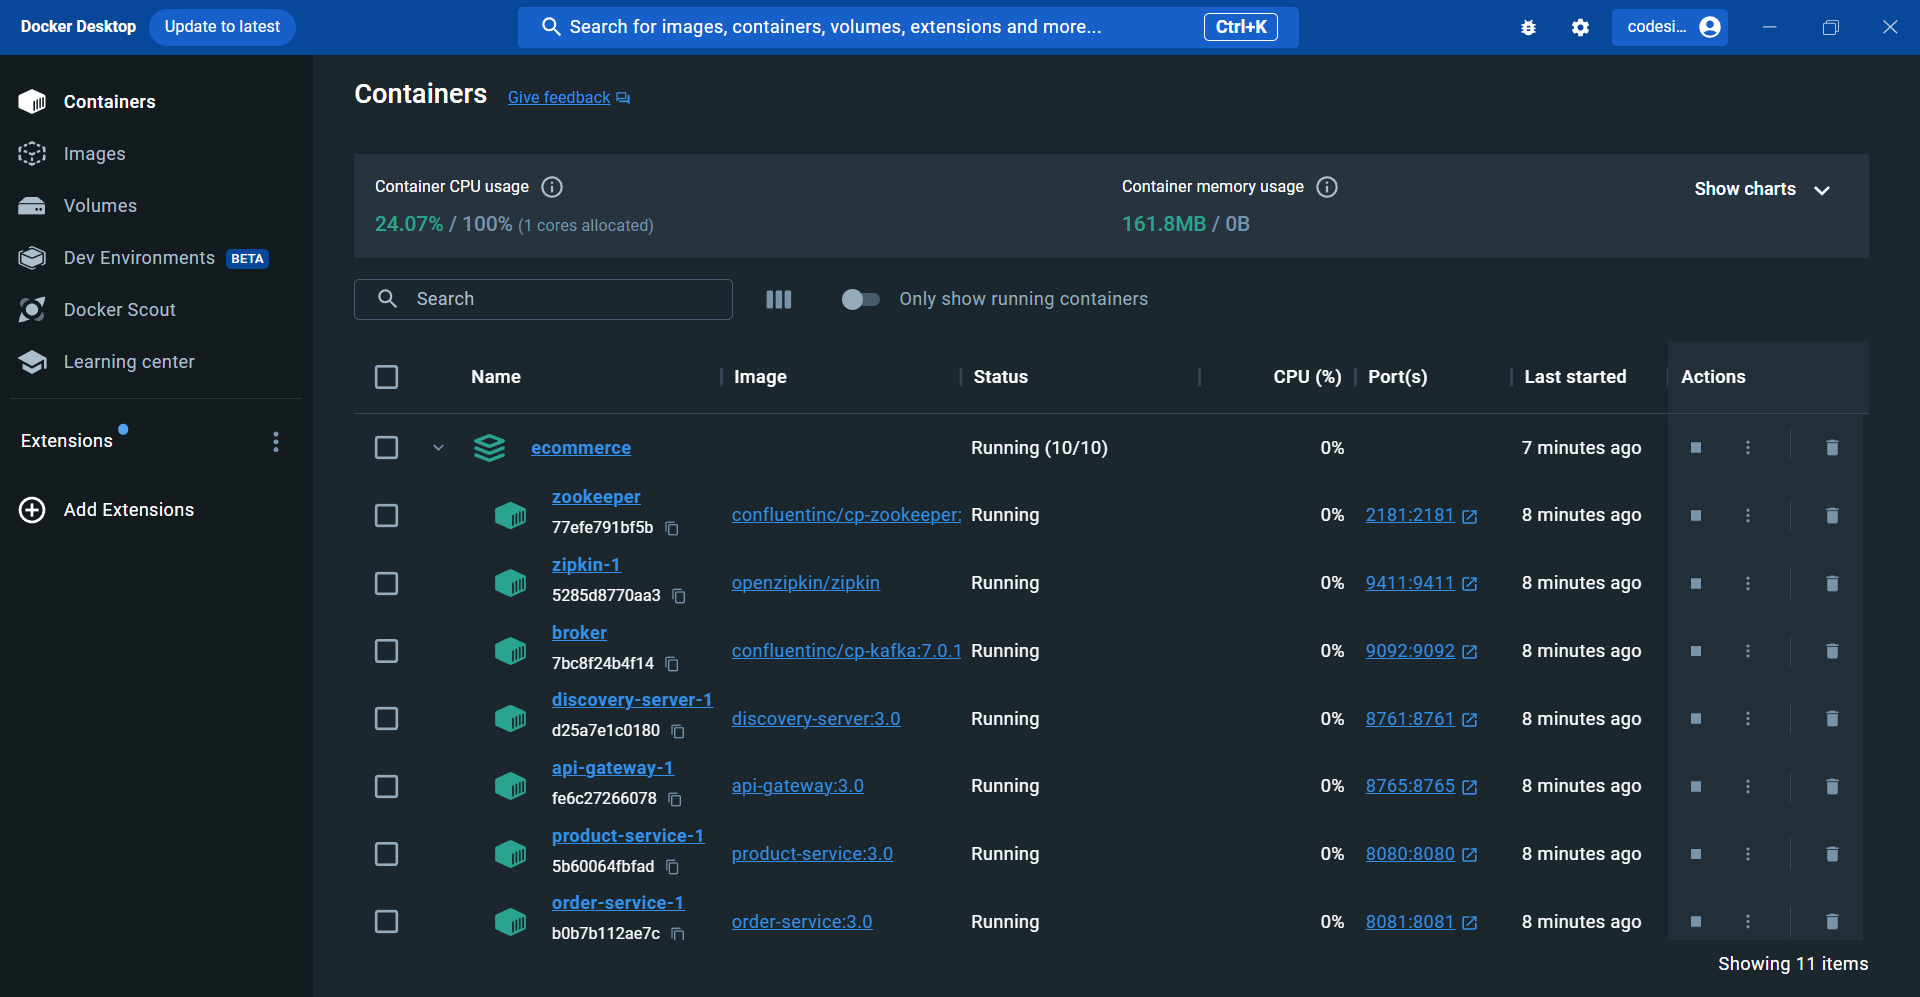The image size is (1920, 997).
Task: Check the api-gateway-1 row checkbox
Action: [x=386, y=787]
